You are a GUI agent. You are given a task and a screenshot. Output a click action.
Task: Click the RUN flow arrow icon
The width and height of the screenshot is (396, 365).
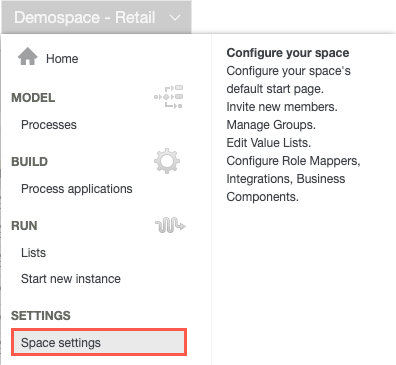pos(170,225)
